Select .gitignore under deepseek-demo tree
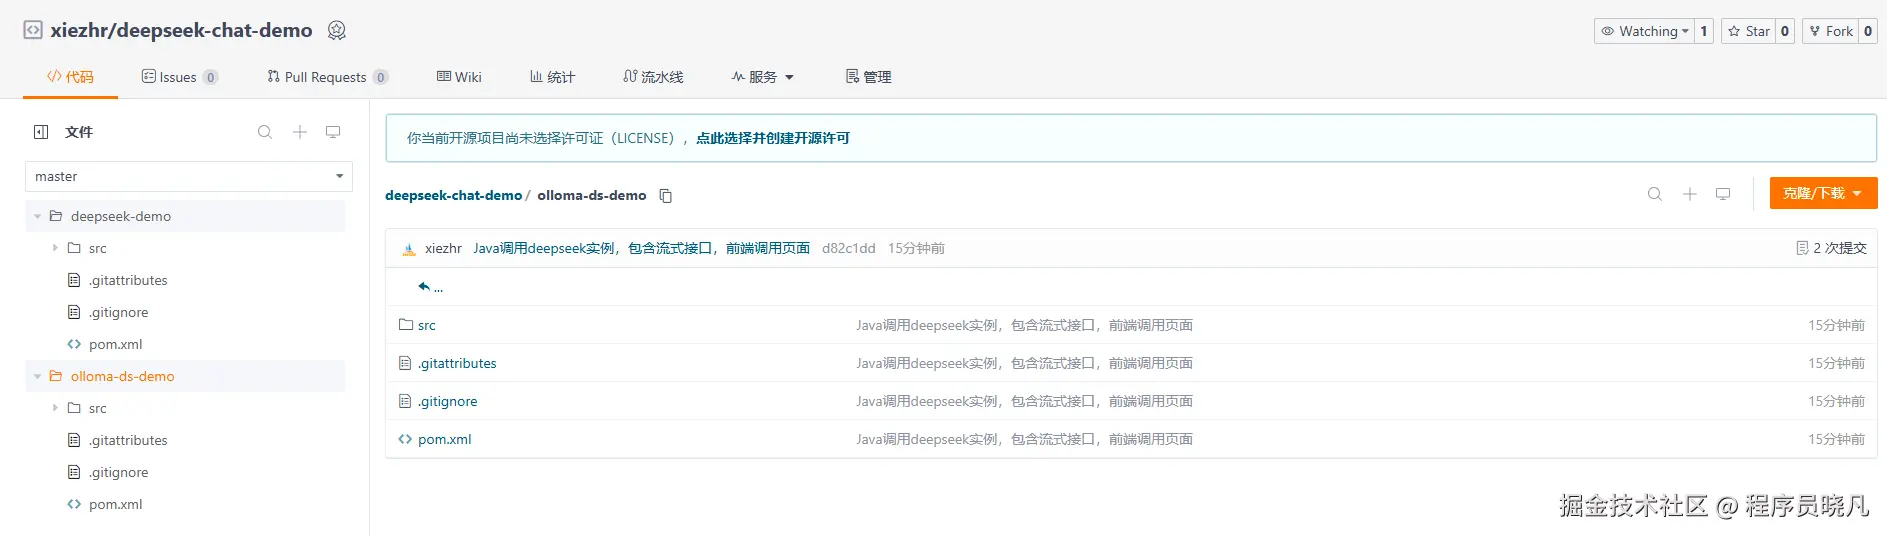This screenshot has height=537, width=1887. click(118, 312)
